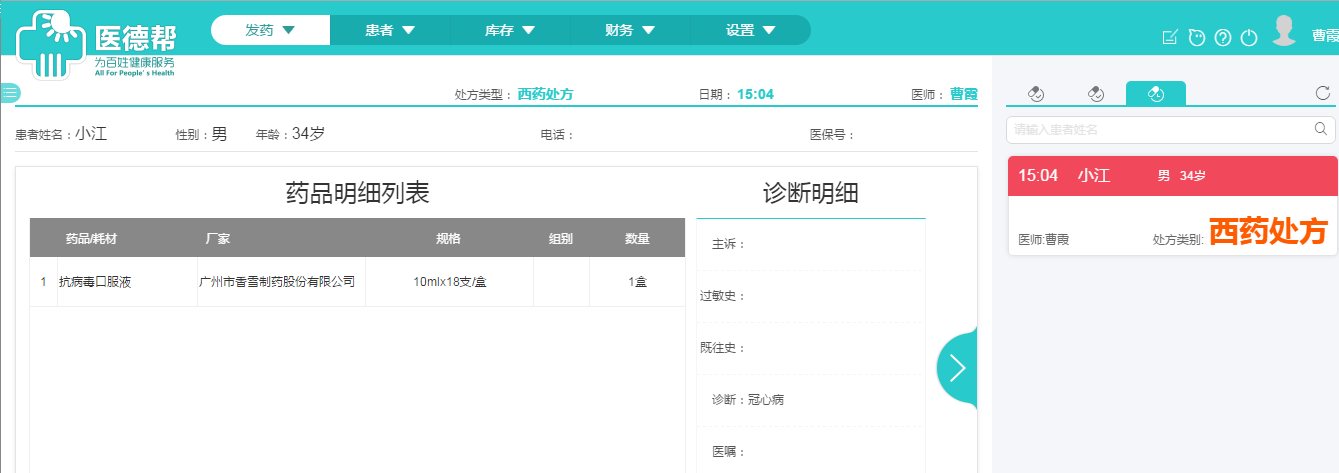The height and width of the screenshot is (473, 1339).
Task: Click the patient name 小江 in info row
Action: [91, 134]
